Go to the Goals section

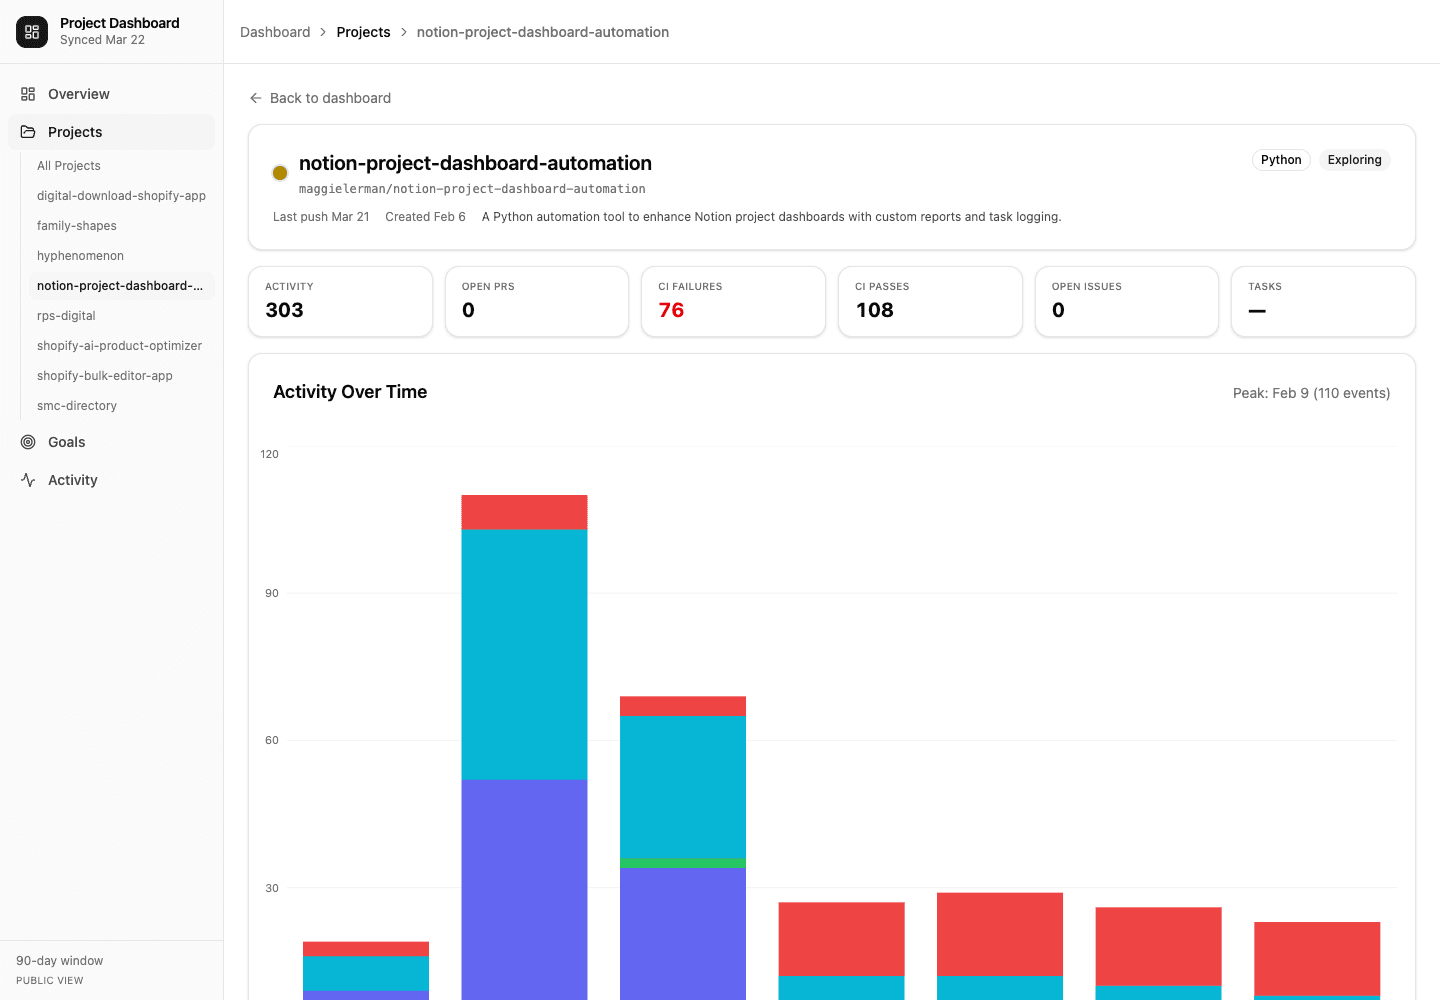pos(111,442)
